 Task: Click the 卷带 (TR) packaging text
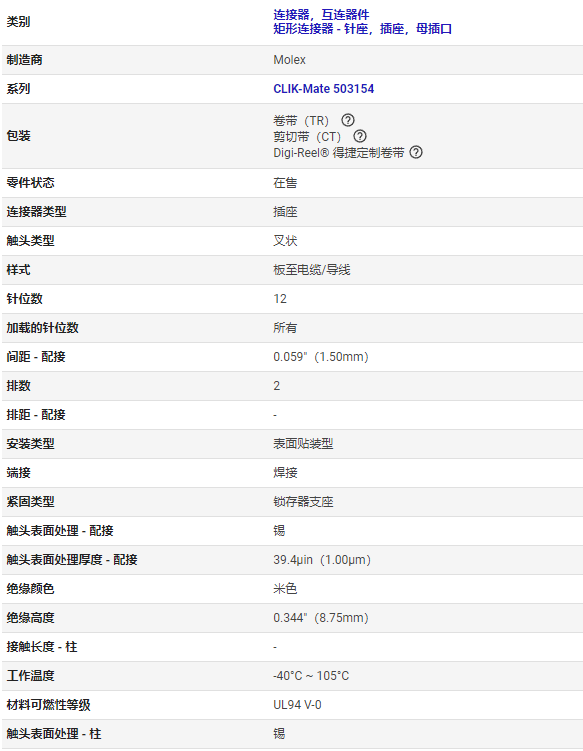click(301, 120)
